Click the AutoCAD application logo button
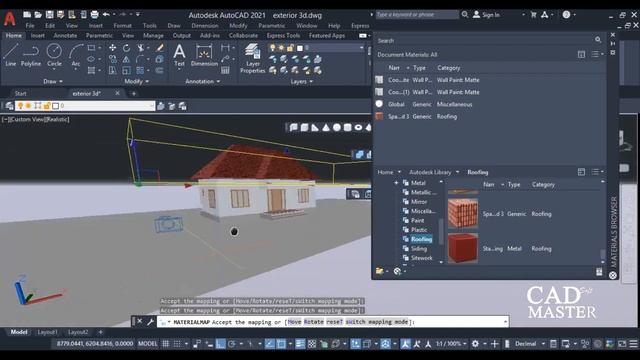 pyautogui.click(x=9, y=18)
